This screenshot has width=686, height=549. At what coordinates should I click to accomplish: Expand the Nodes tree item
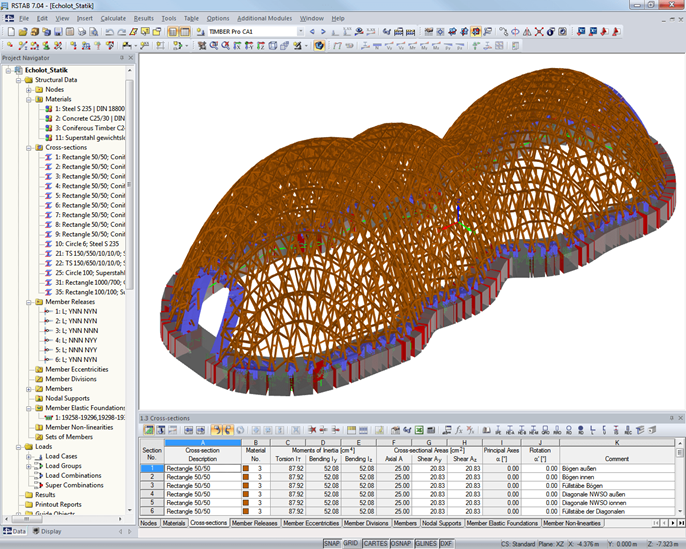click(28, 90)
